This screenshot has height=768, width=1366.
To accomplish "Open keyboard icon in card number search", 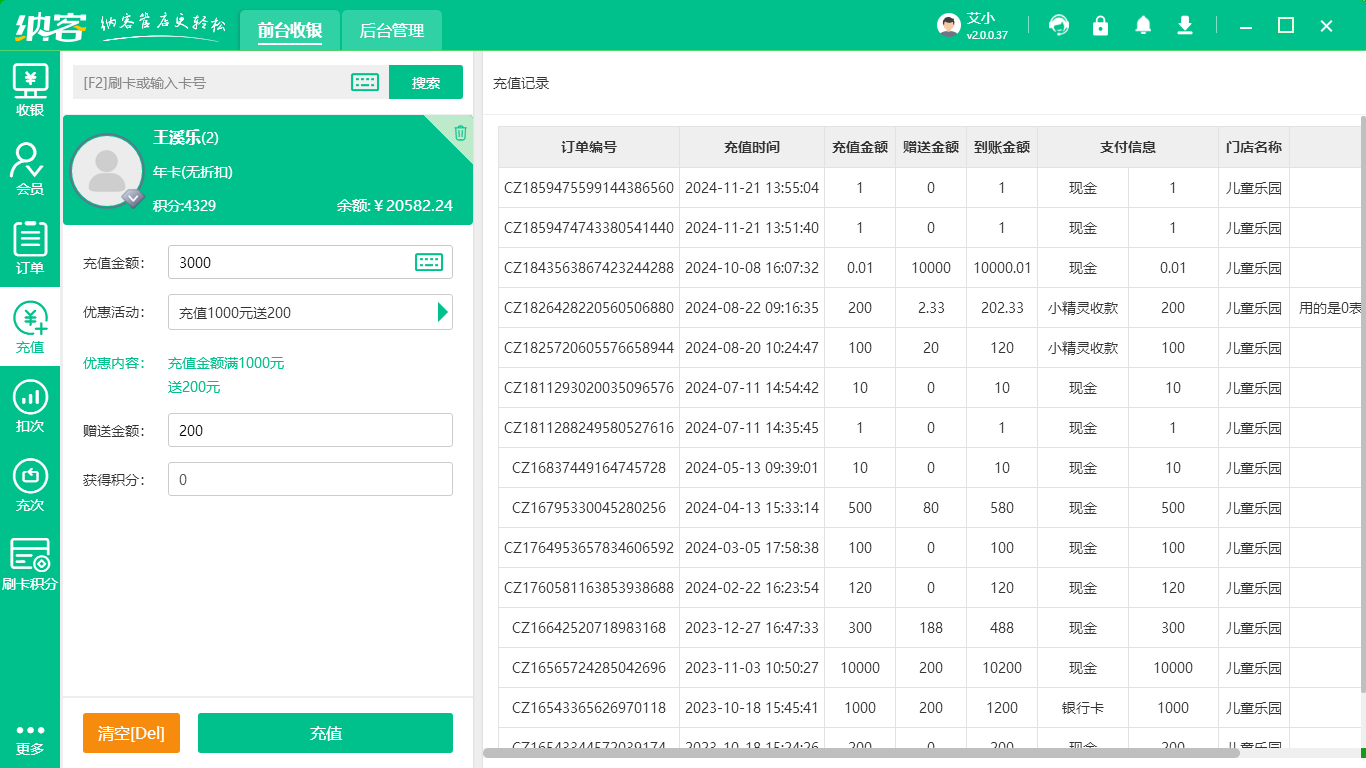I will (365, 83).
